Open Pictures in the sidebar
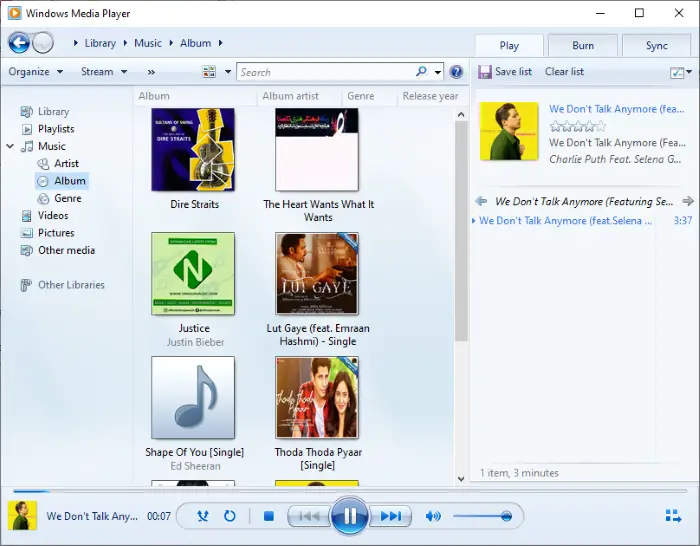 pyautogui.click(x=56, y=233)
